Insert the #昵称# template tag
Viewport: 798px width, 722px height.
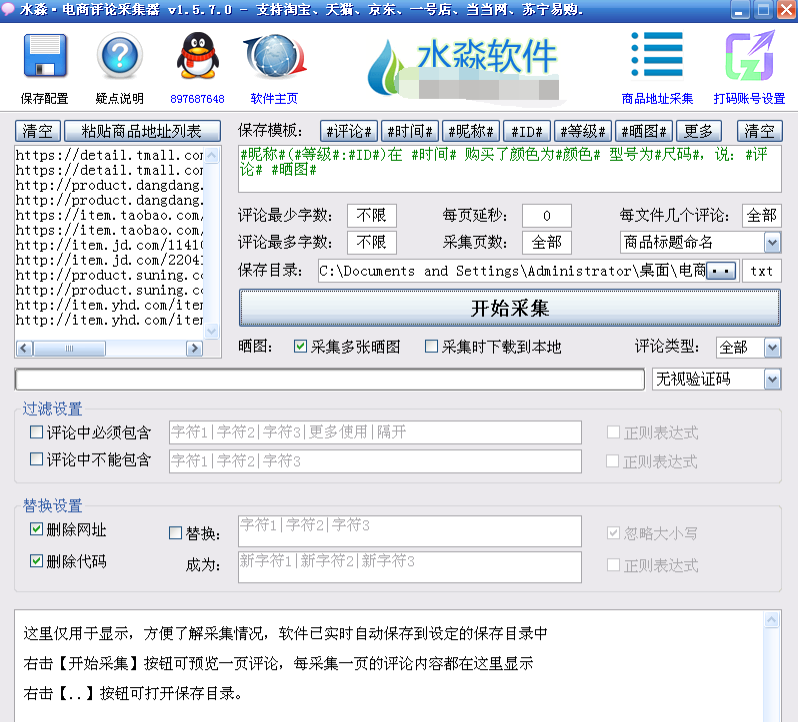tap(471, 131)
